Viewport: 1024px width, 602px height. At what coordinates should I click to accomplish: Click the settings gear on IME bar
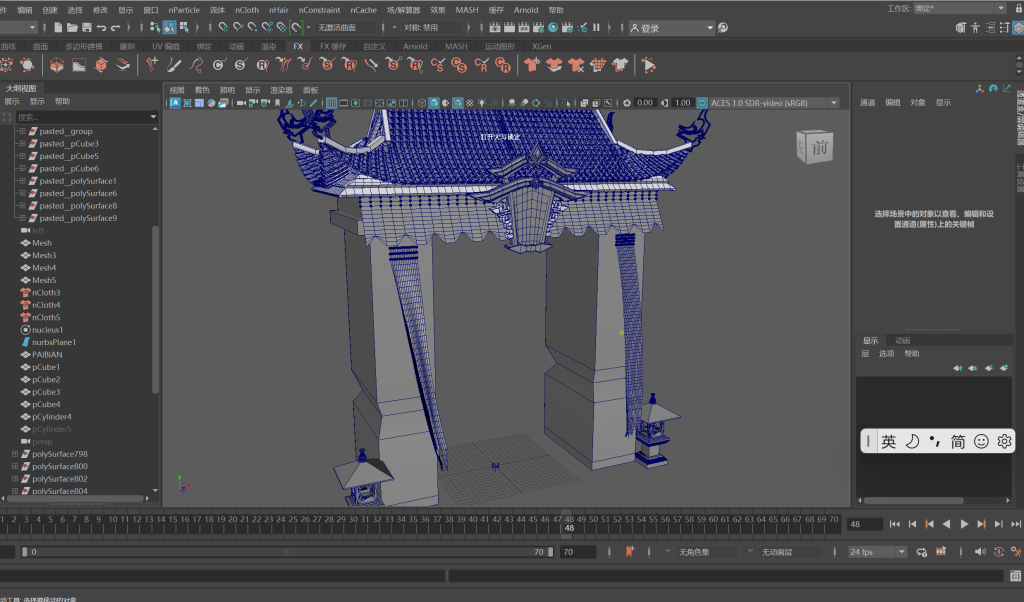[x=1004, y=441]
